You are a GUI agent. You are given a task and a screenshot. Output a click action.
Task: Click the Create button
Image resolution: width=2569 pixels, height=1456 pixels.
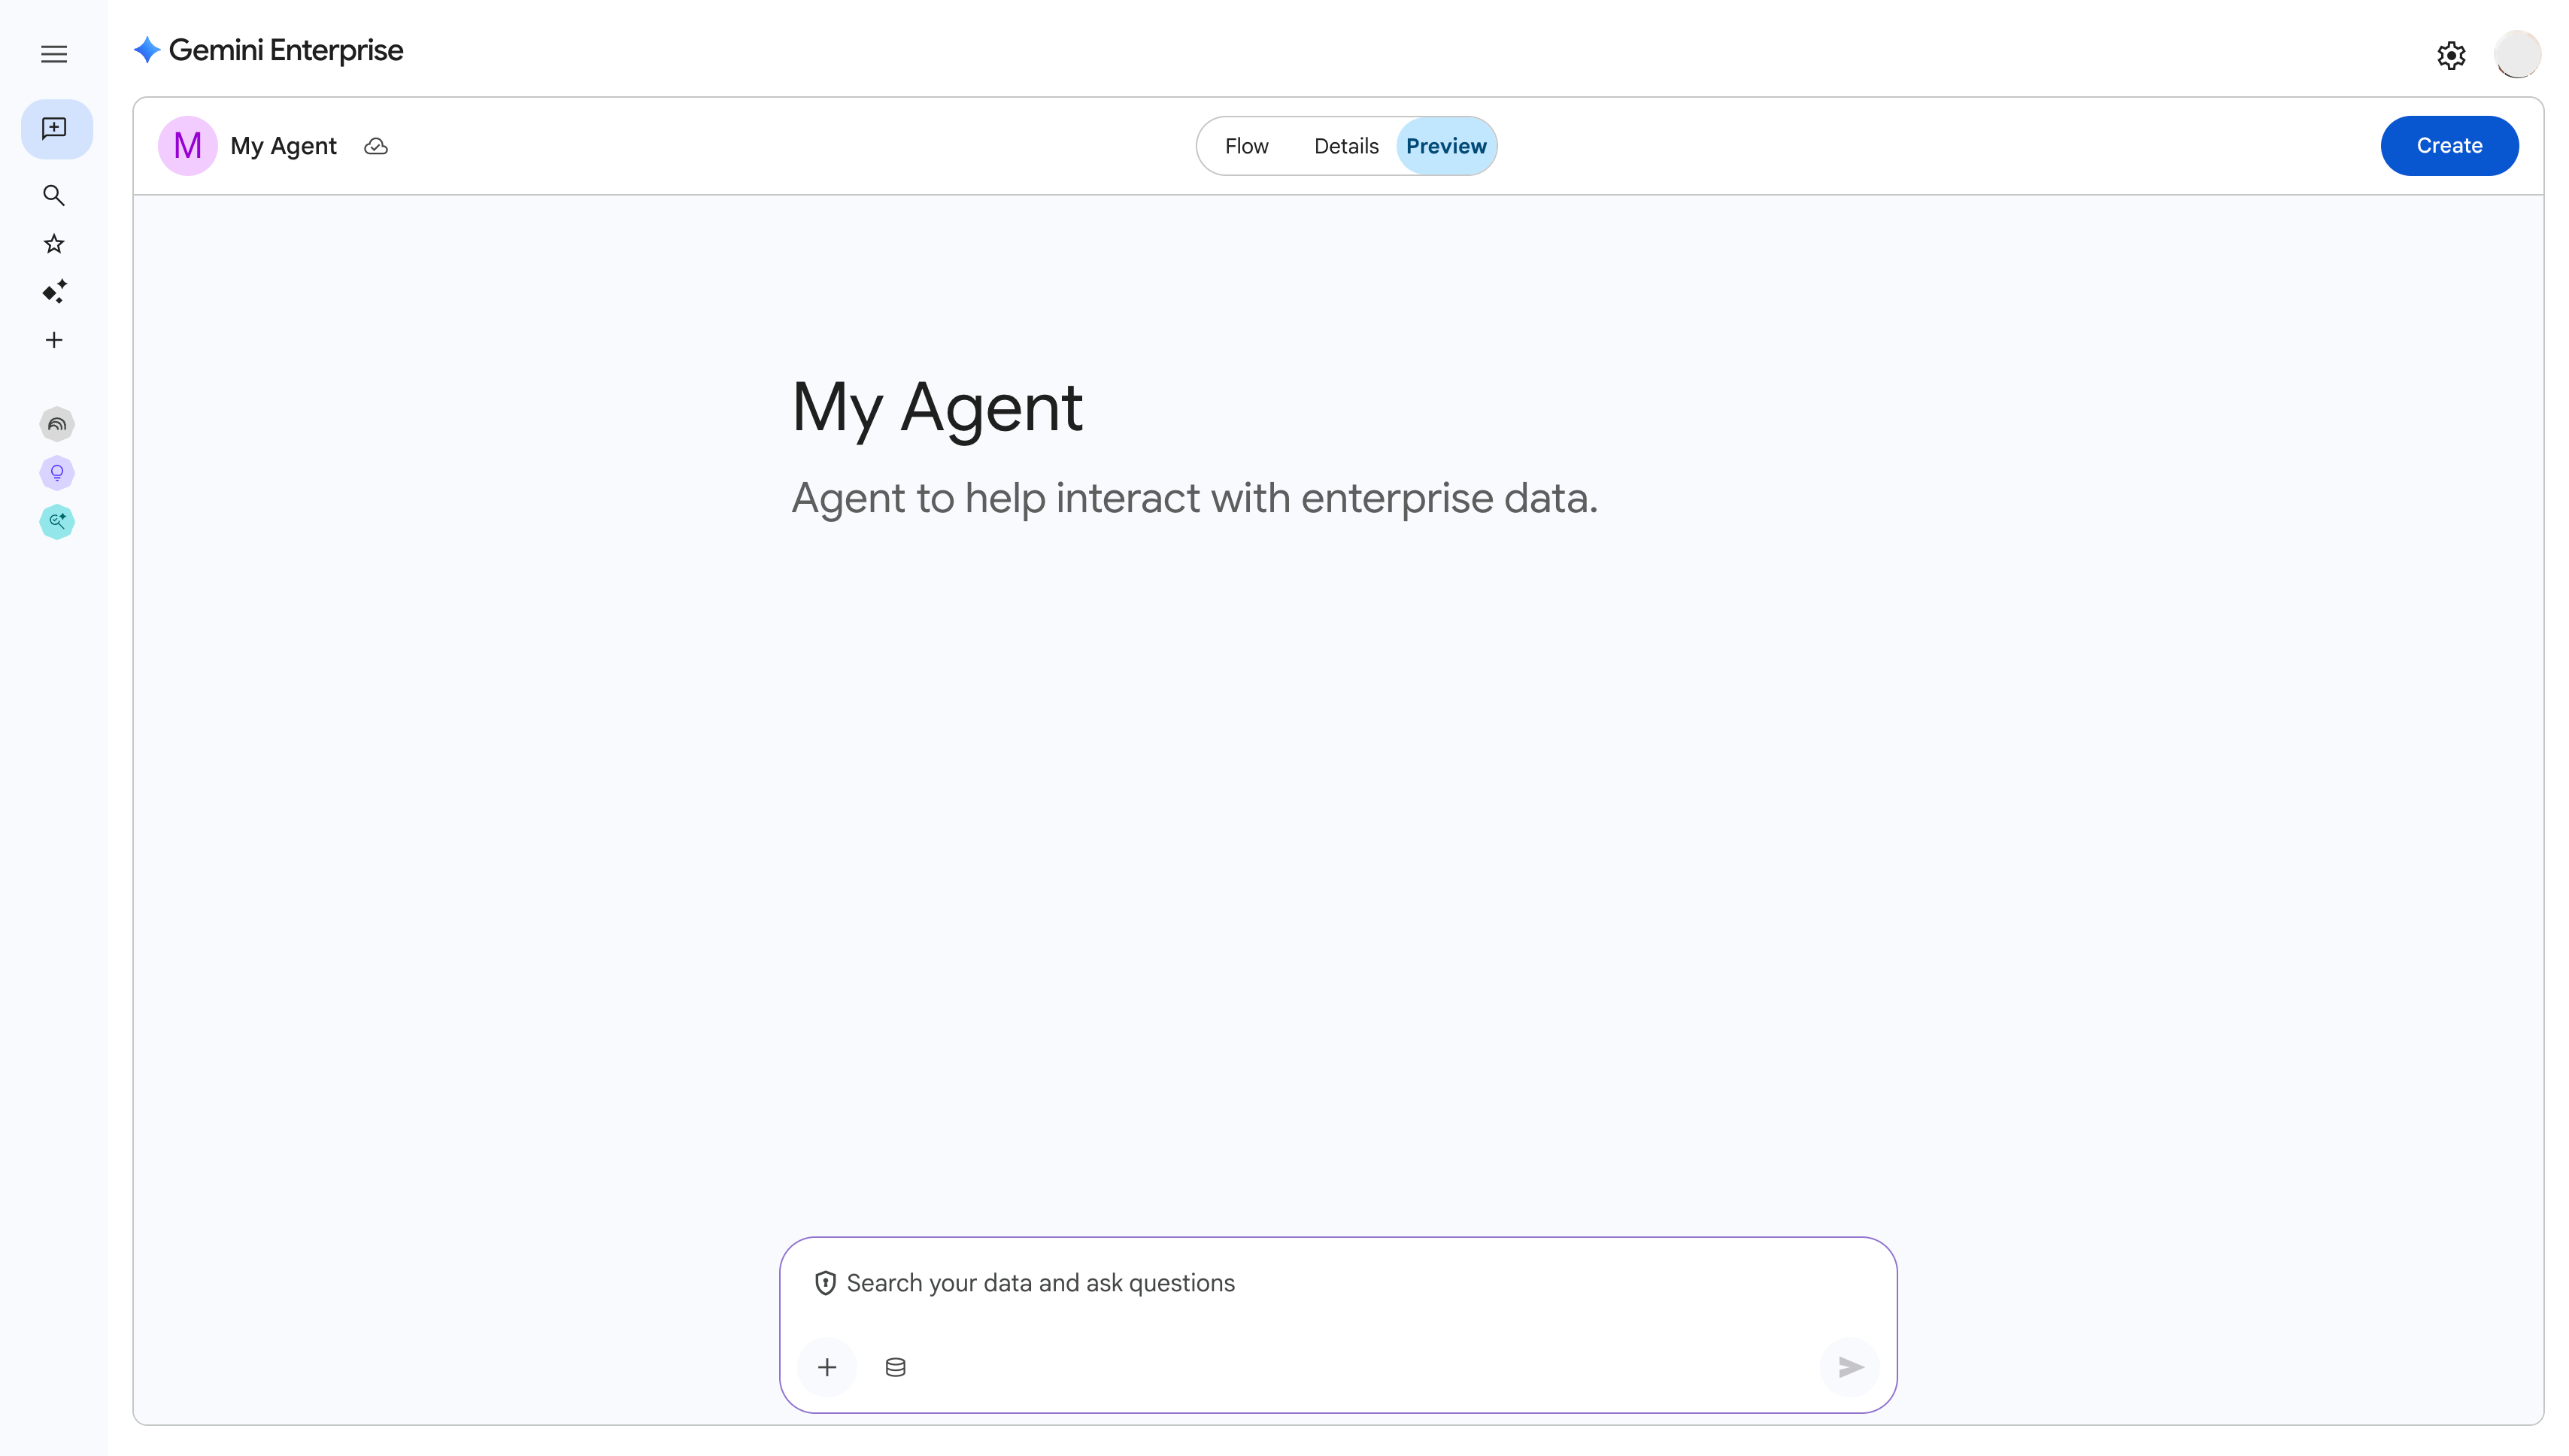(x=2449, y=145)
